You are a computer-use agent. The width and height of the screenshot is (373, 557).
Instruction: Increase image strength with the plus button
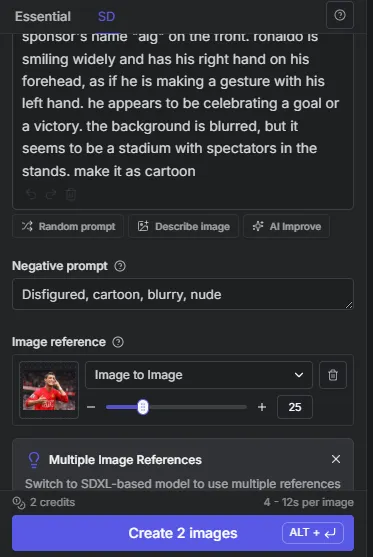pyautogui.click(x=262, y=407)
